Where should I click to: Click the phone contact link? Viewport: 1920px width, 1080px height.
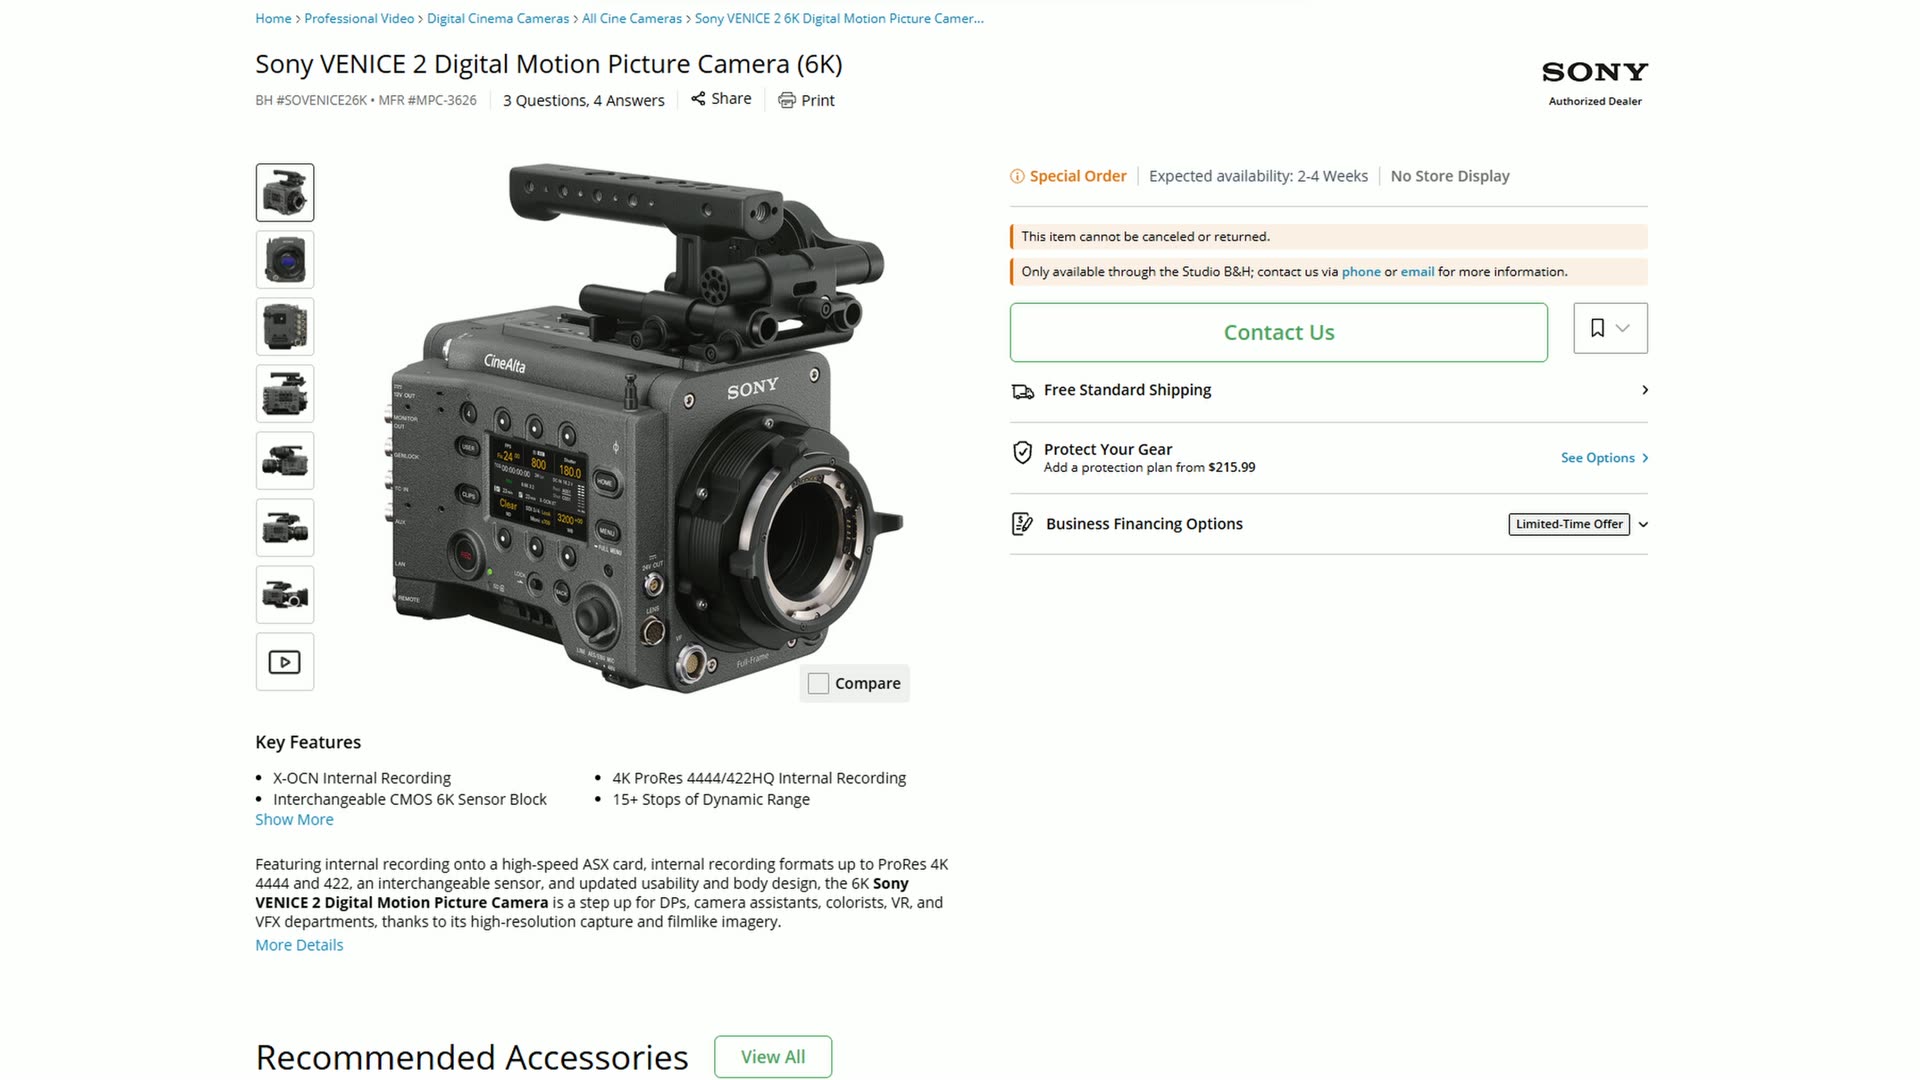[x=1361, y=272]
